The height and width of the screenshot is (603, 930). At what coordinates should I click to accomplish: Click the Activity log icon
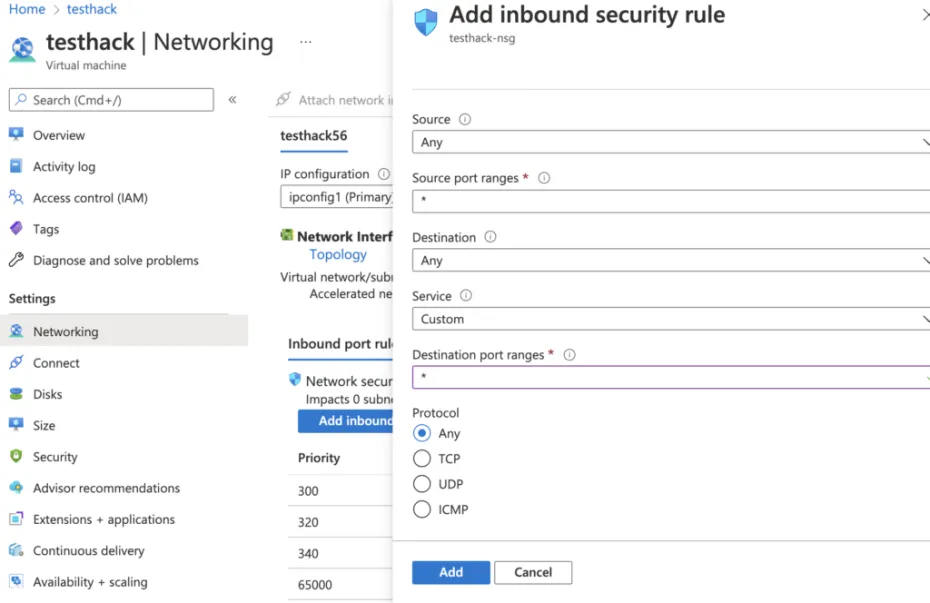16,166
